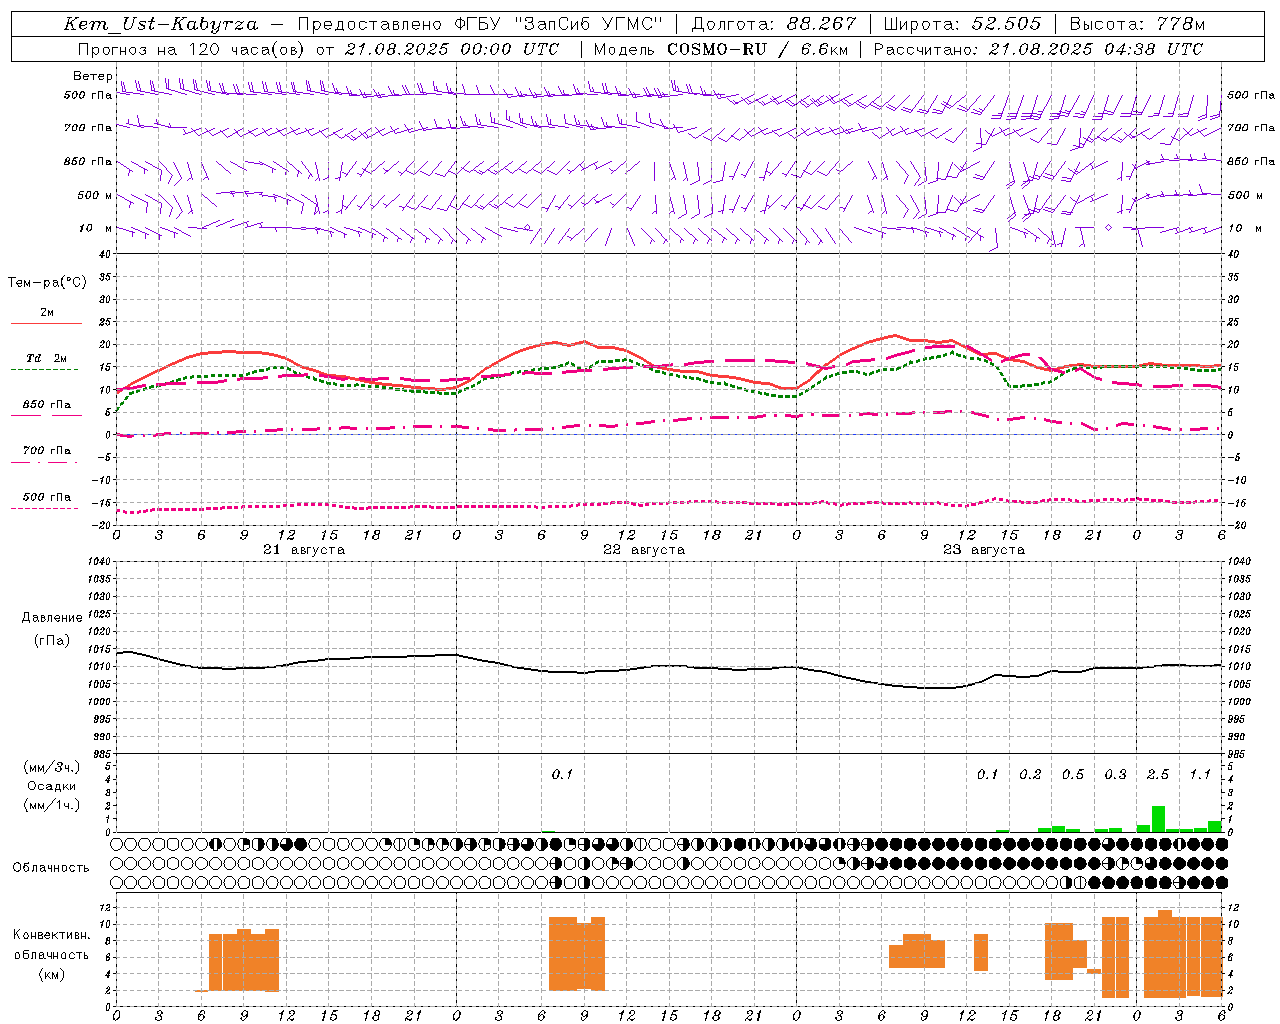This screenshot has height=1024, width=1280.
Task: Click the '500 гПа' temperature legend entry
Action: pyautogui.click(x=46, y=497)
